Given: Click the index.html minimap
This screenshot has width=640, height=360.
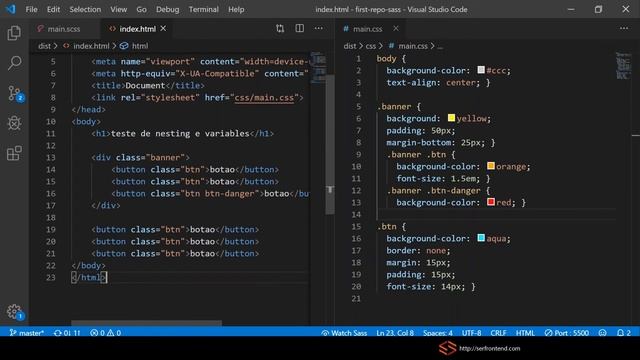Looking at the screenshot, I should [318, 67].
